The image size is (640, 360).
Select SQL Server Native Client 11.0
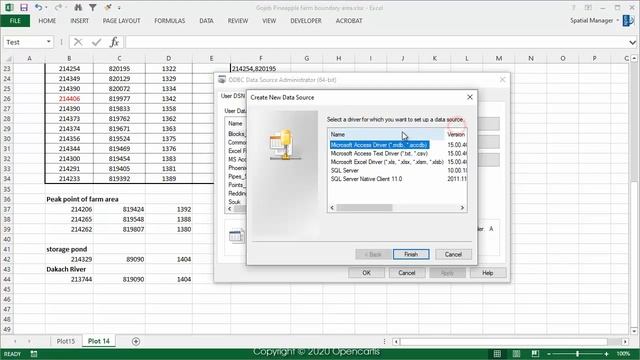366,179
